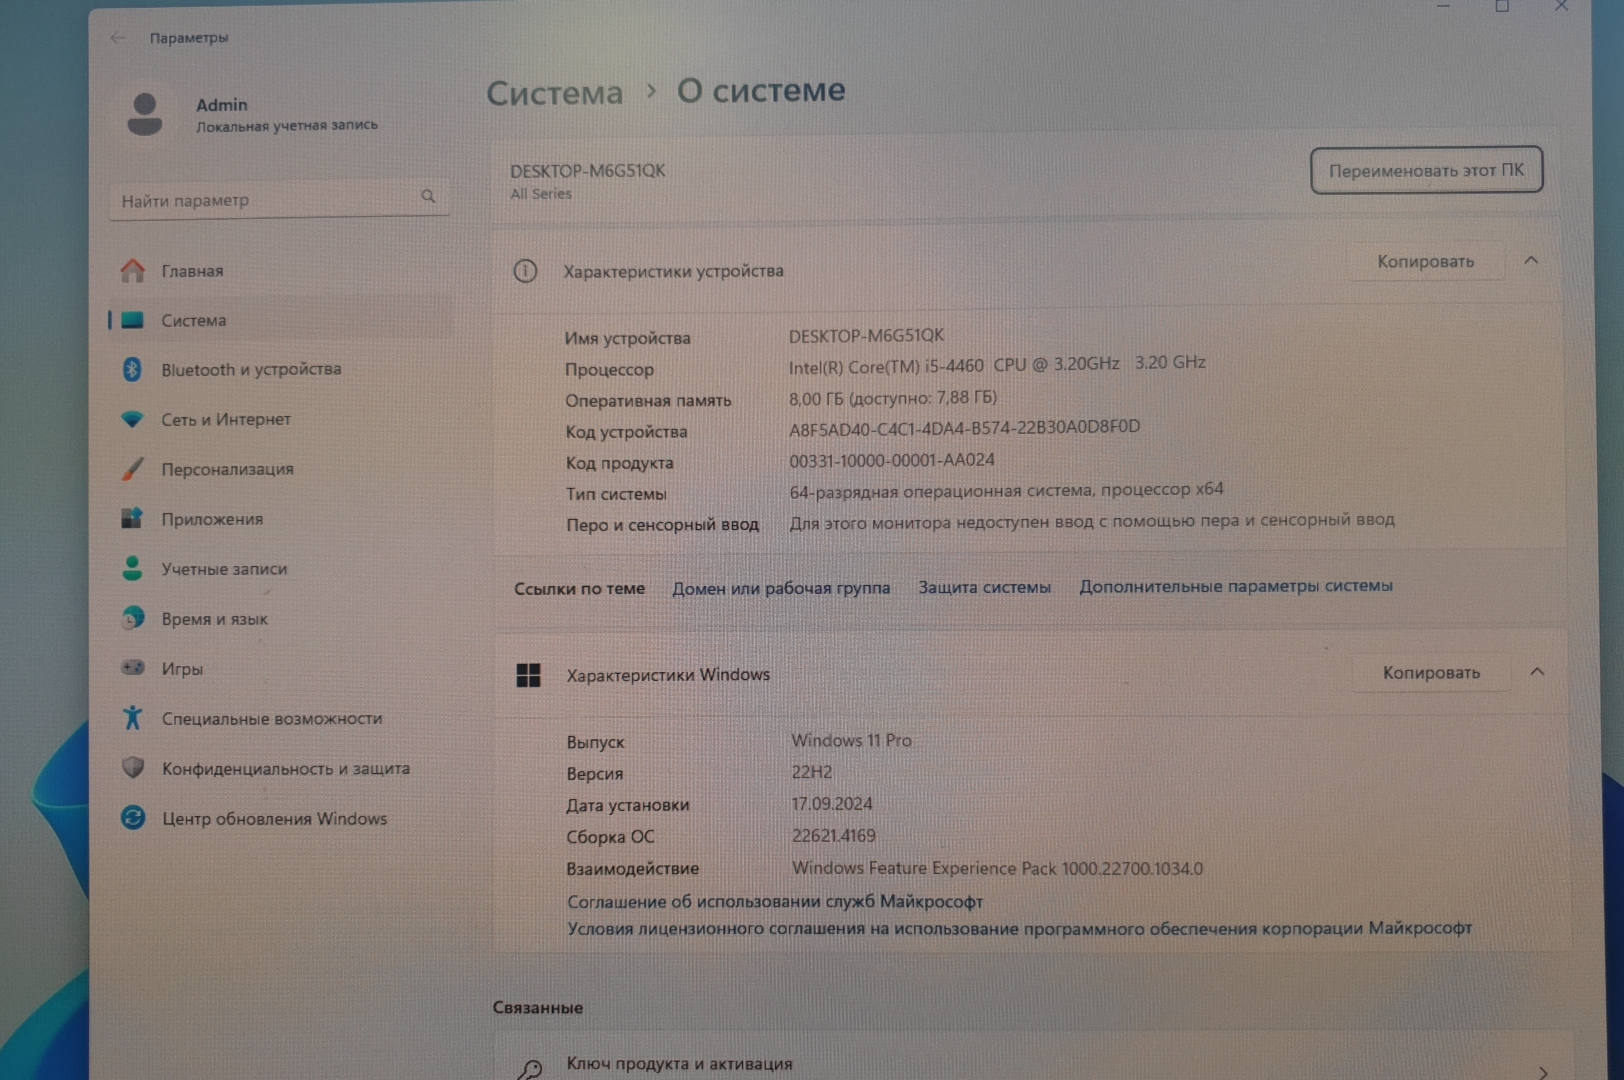Click the Главная home icon in sidebar

tap(133, 271)
